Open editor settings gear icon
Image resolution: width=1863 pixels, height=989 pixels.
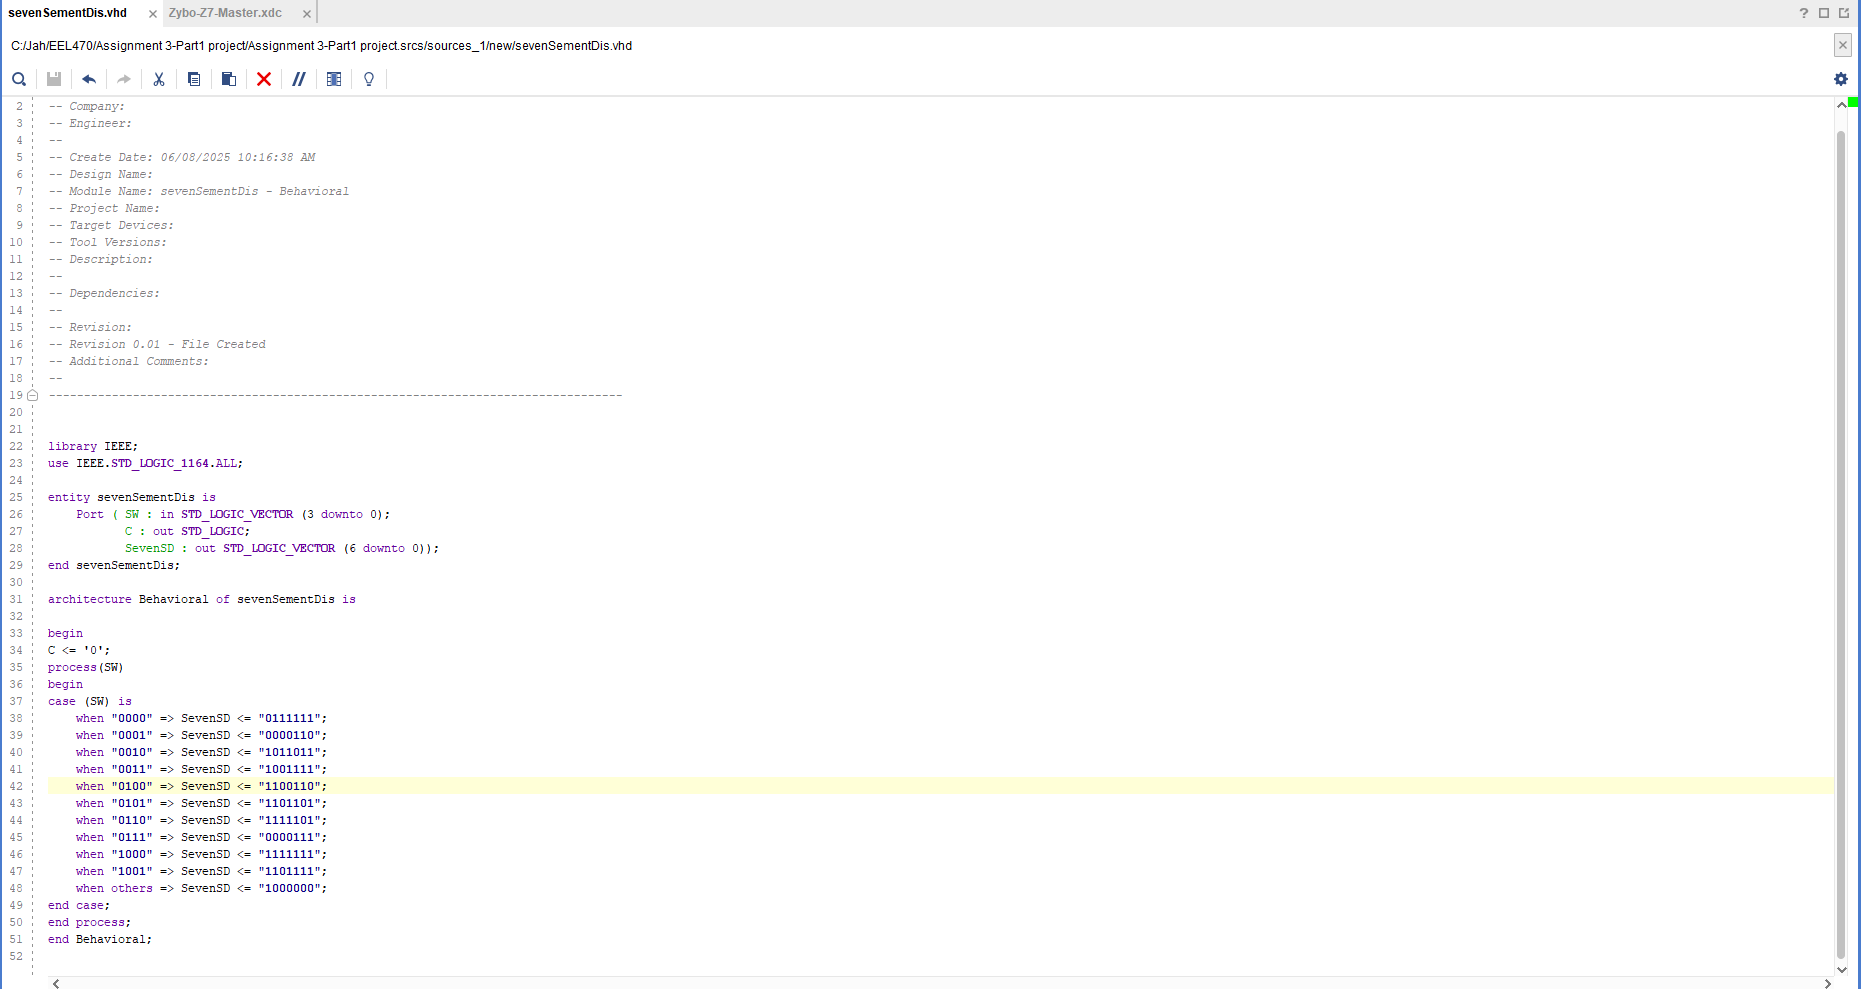1841,79
